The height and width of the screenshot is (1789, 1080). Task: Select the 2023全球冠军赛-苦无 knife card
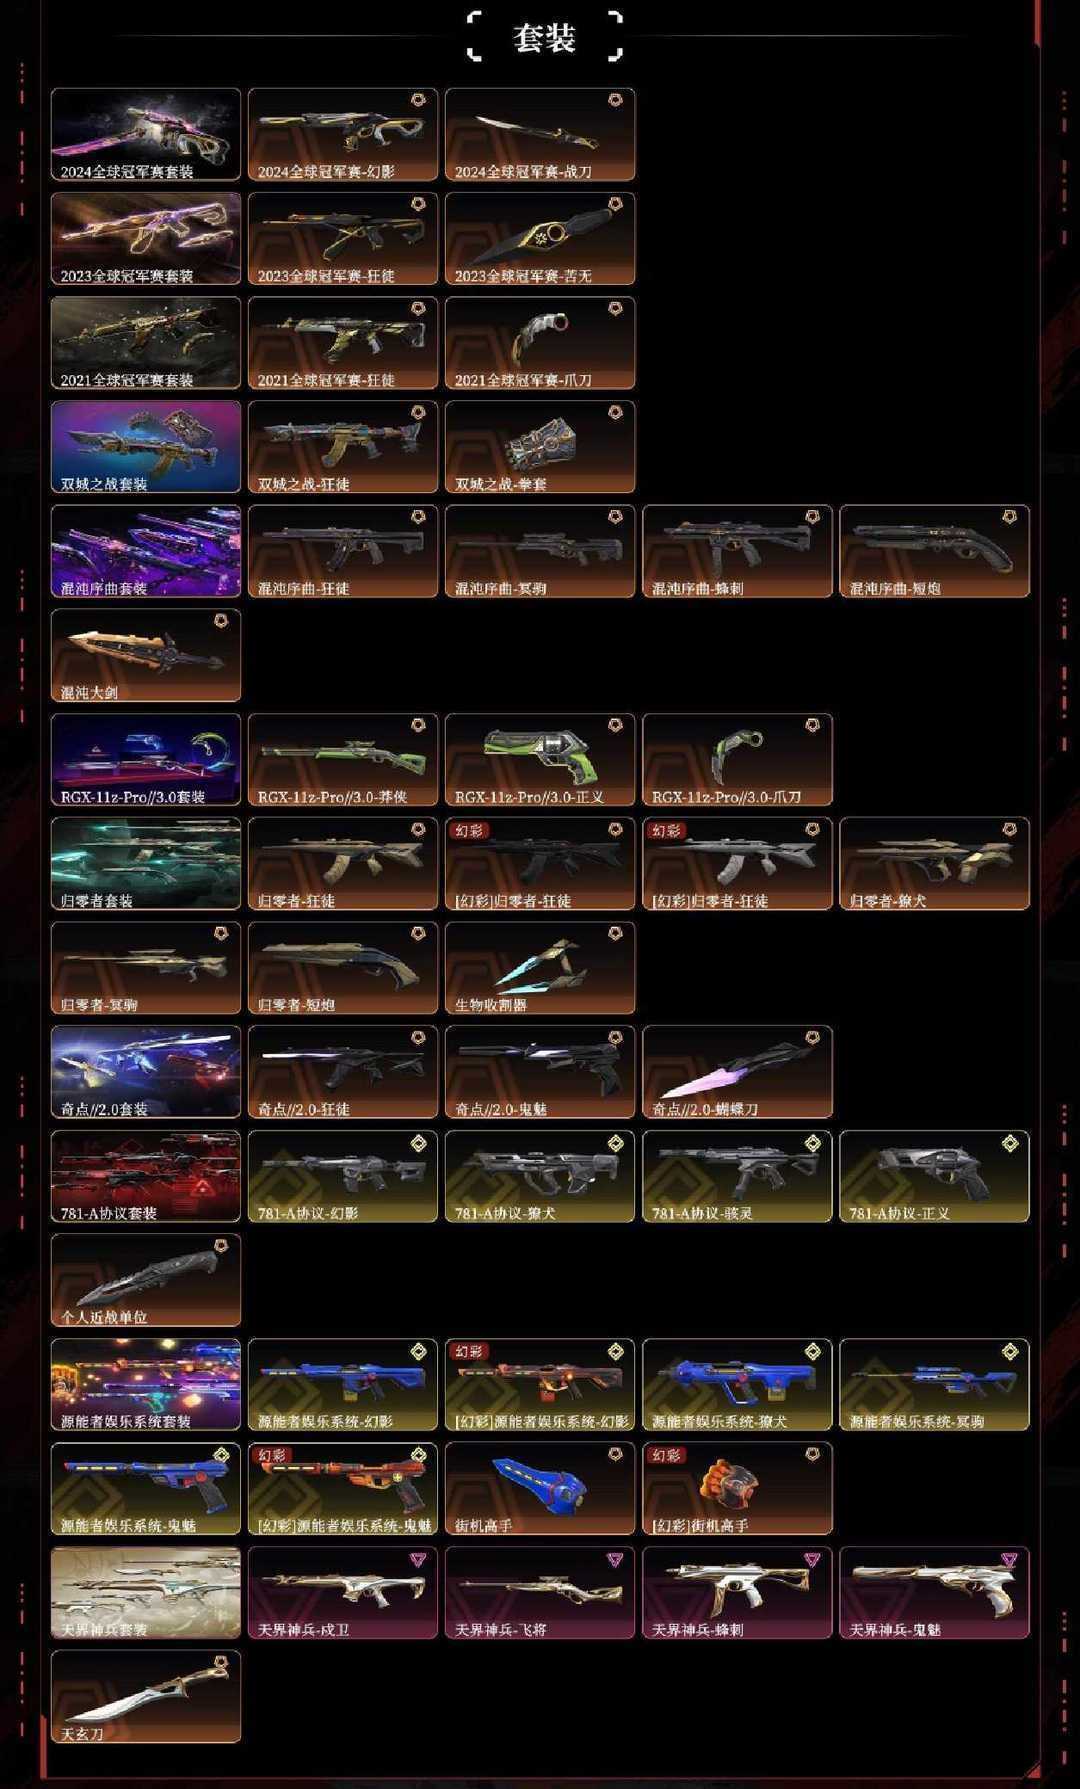(x=540, y=238)
